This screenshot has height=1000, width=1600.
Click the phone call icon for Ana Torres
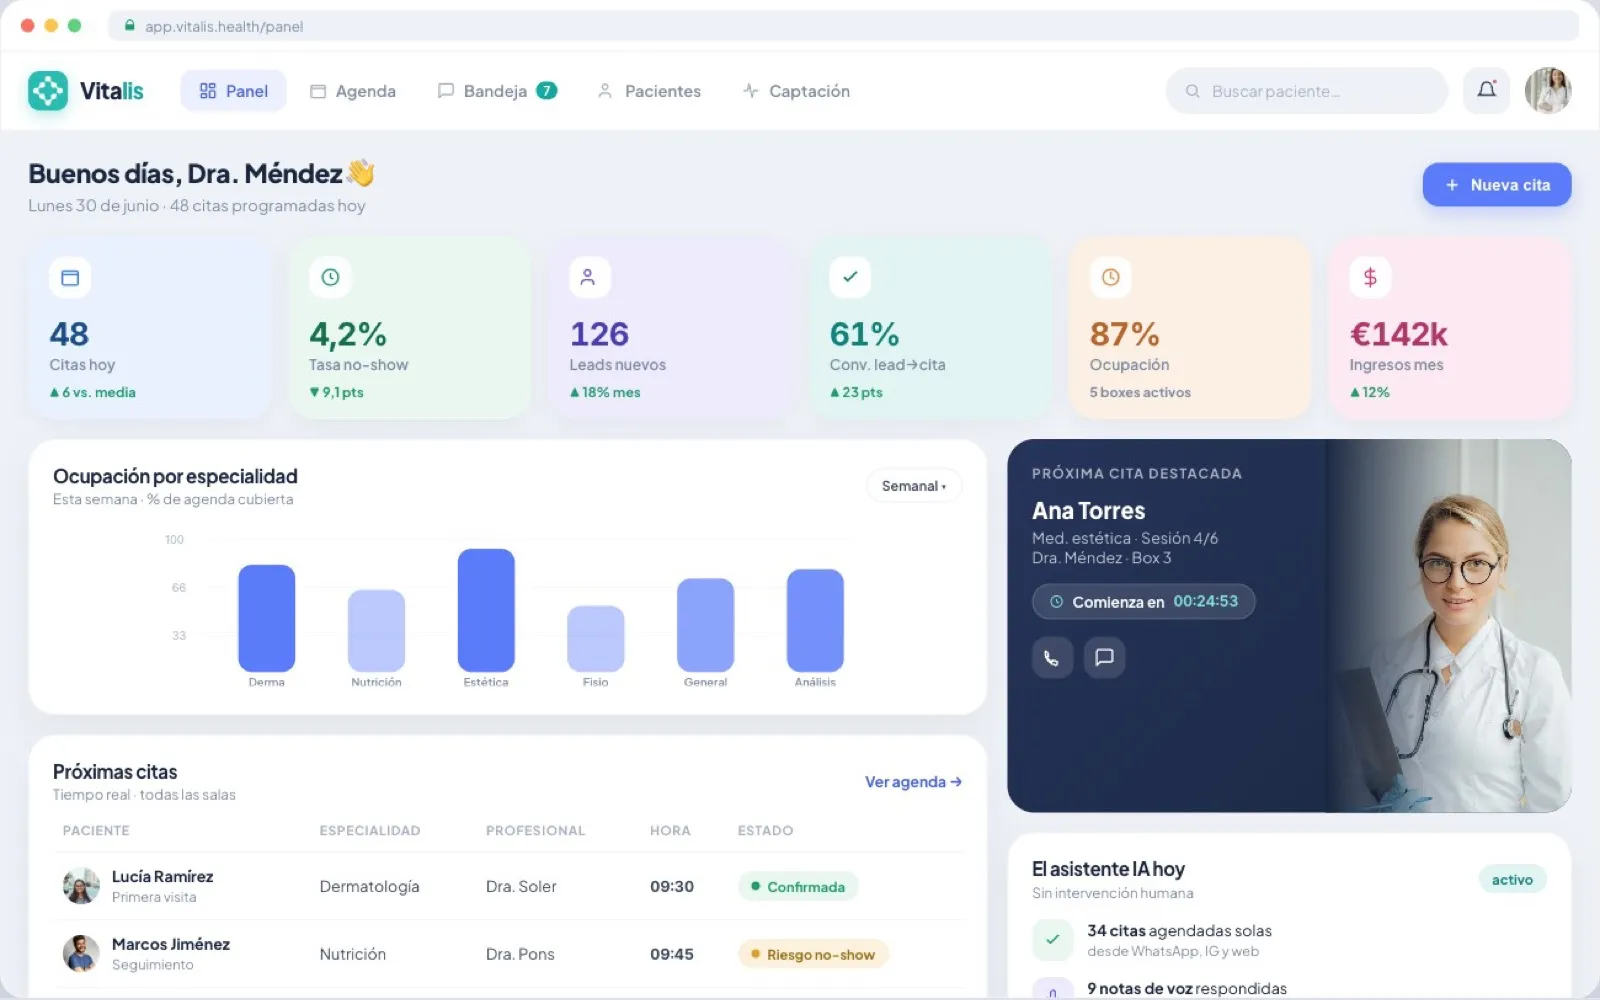(1052, 657)
